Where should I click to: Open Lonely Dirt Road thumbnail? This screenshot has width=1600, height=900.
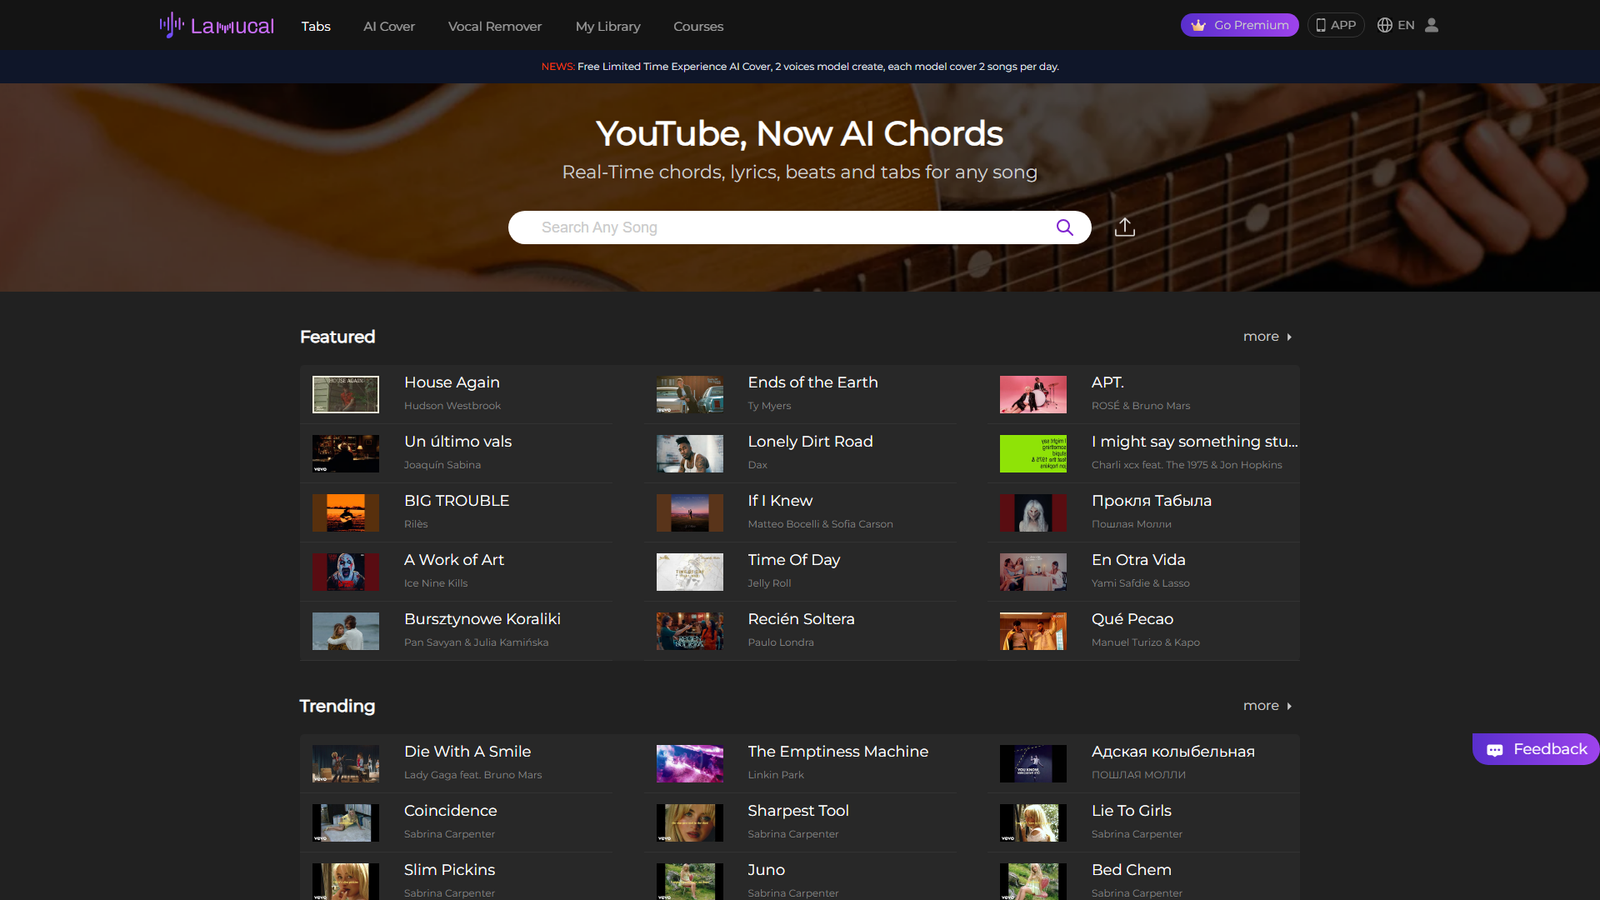pos(690,453)
